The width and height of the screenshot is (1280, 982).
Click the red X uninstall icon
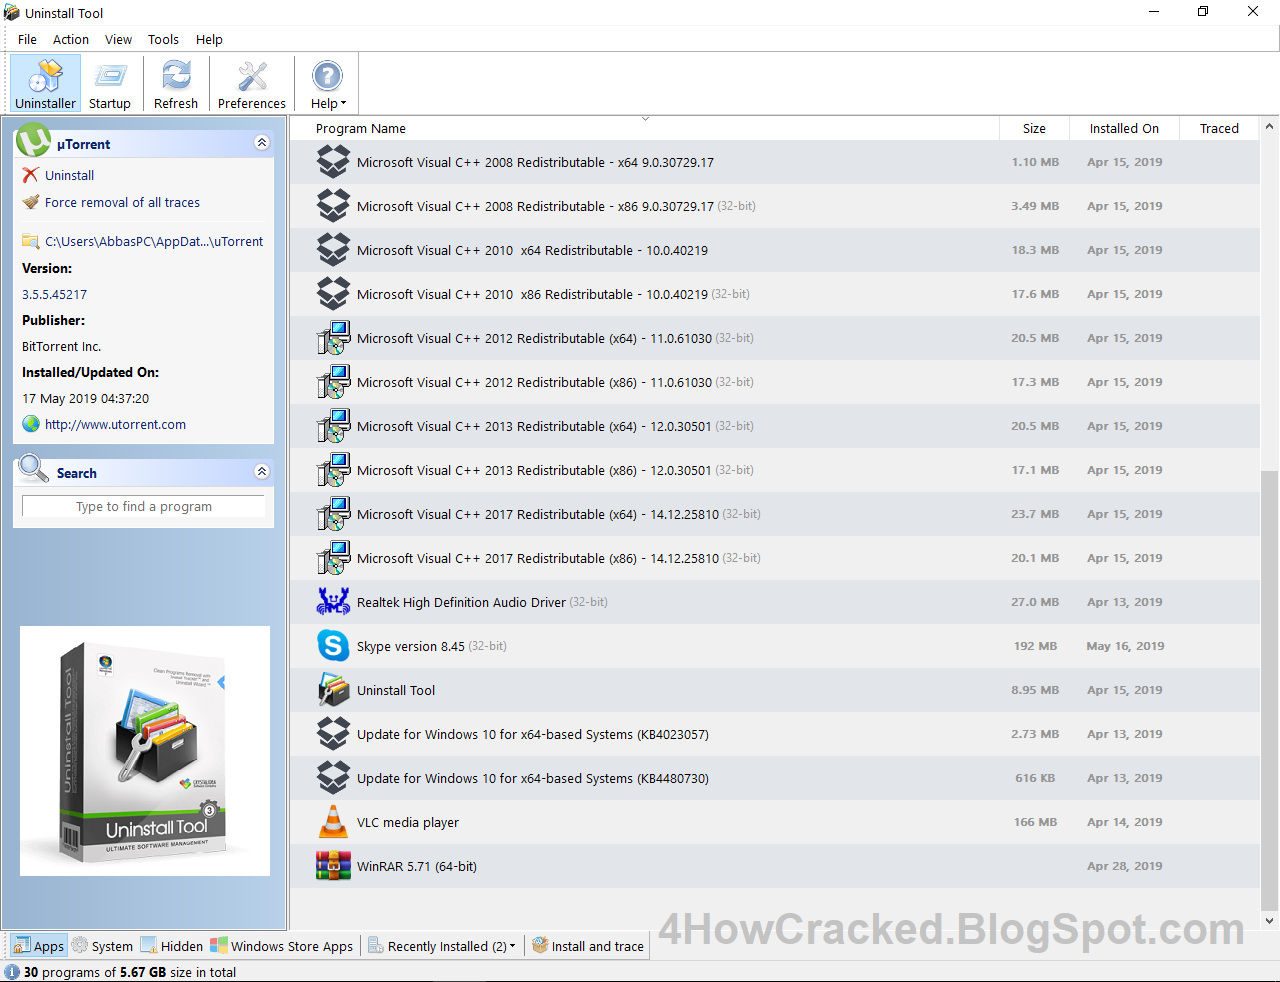coord(30,175)
